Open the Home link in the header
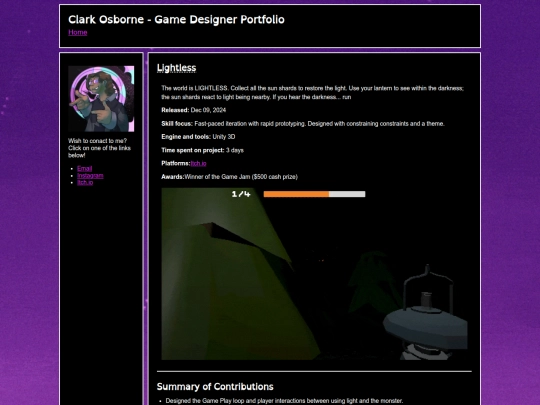540x405 pixels. pos(77,32)
